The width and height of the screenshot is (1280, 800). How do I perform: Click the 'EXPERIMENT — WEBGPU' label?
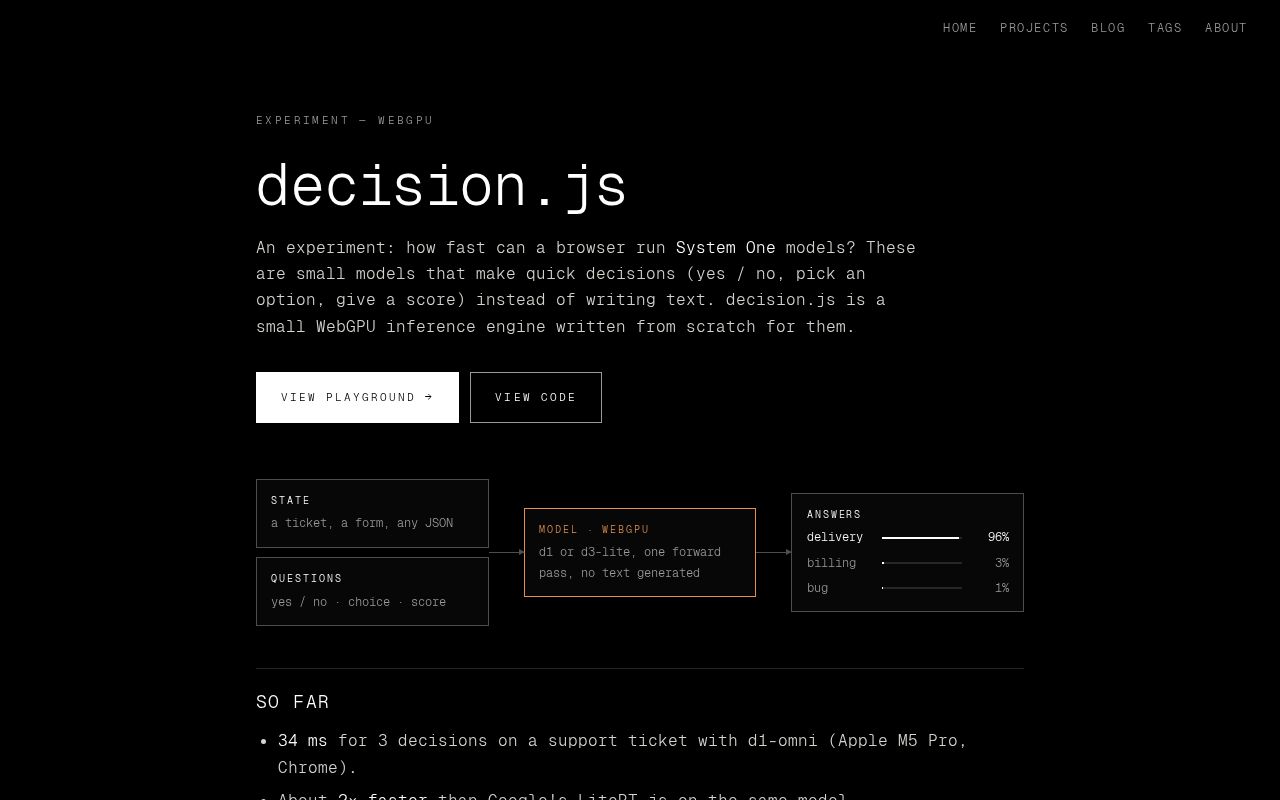tap(345, 120)
